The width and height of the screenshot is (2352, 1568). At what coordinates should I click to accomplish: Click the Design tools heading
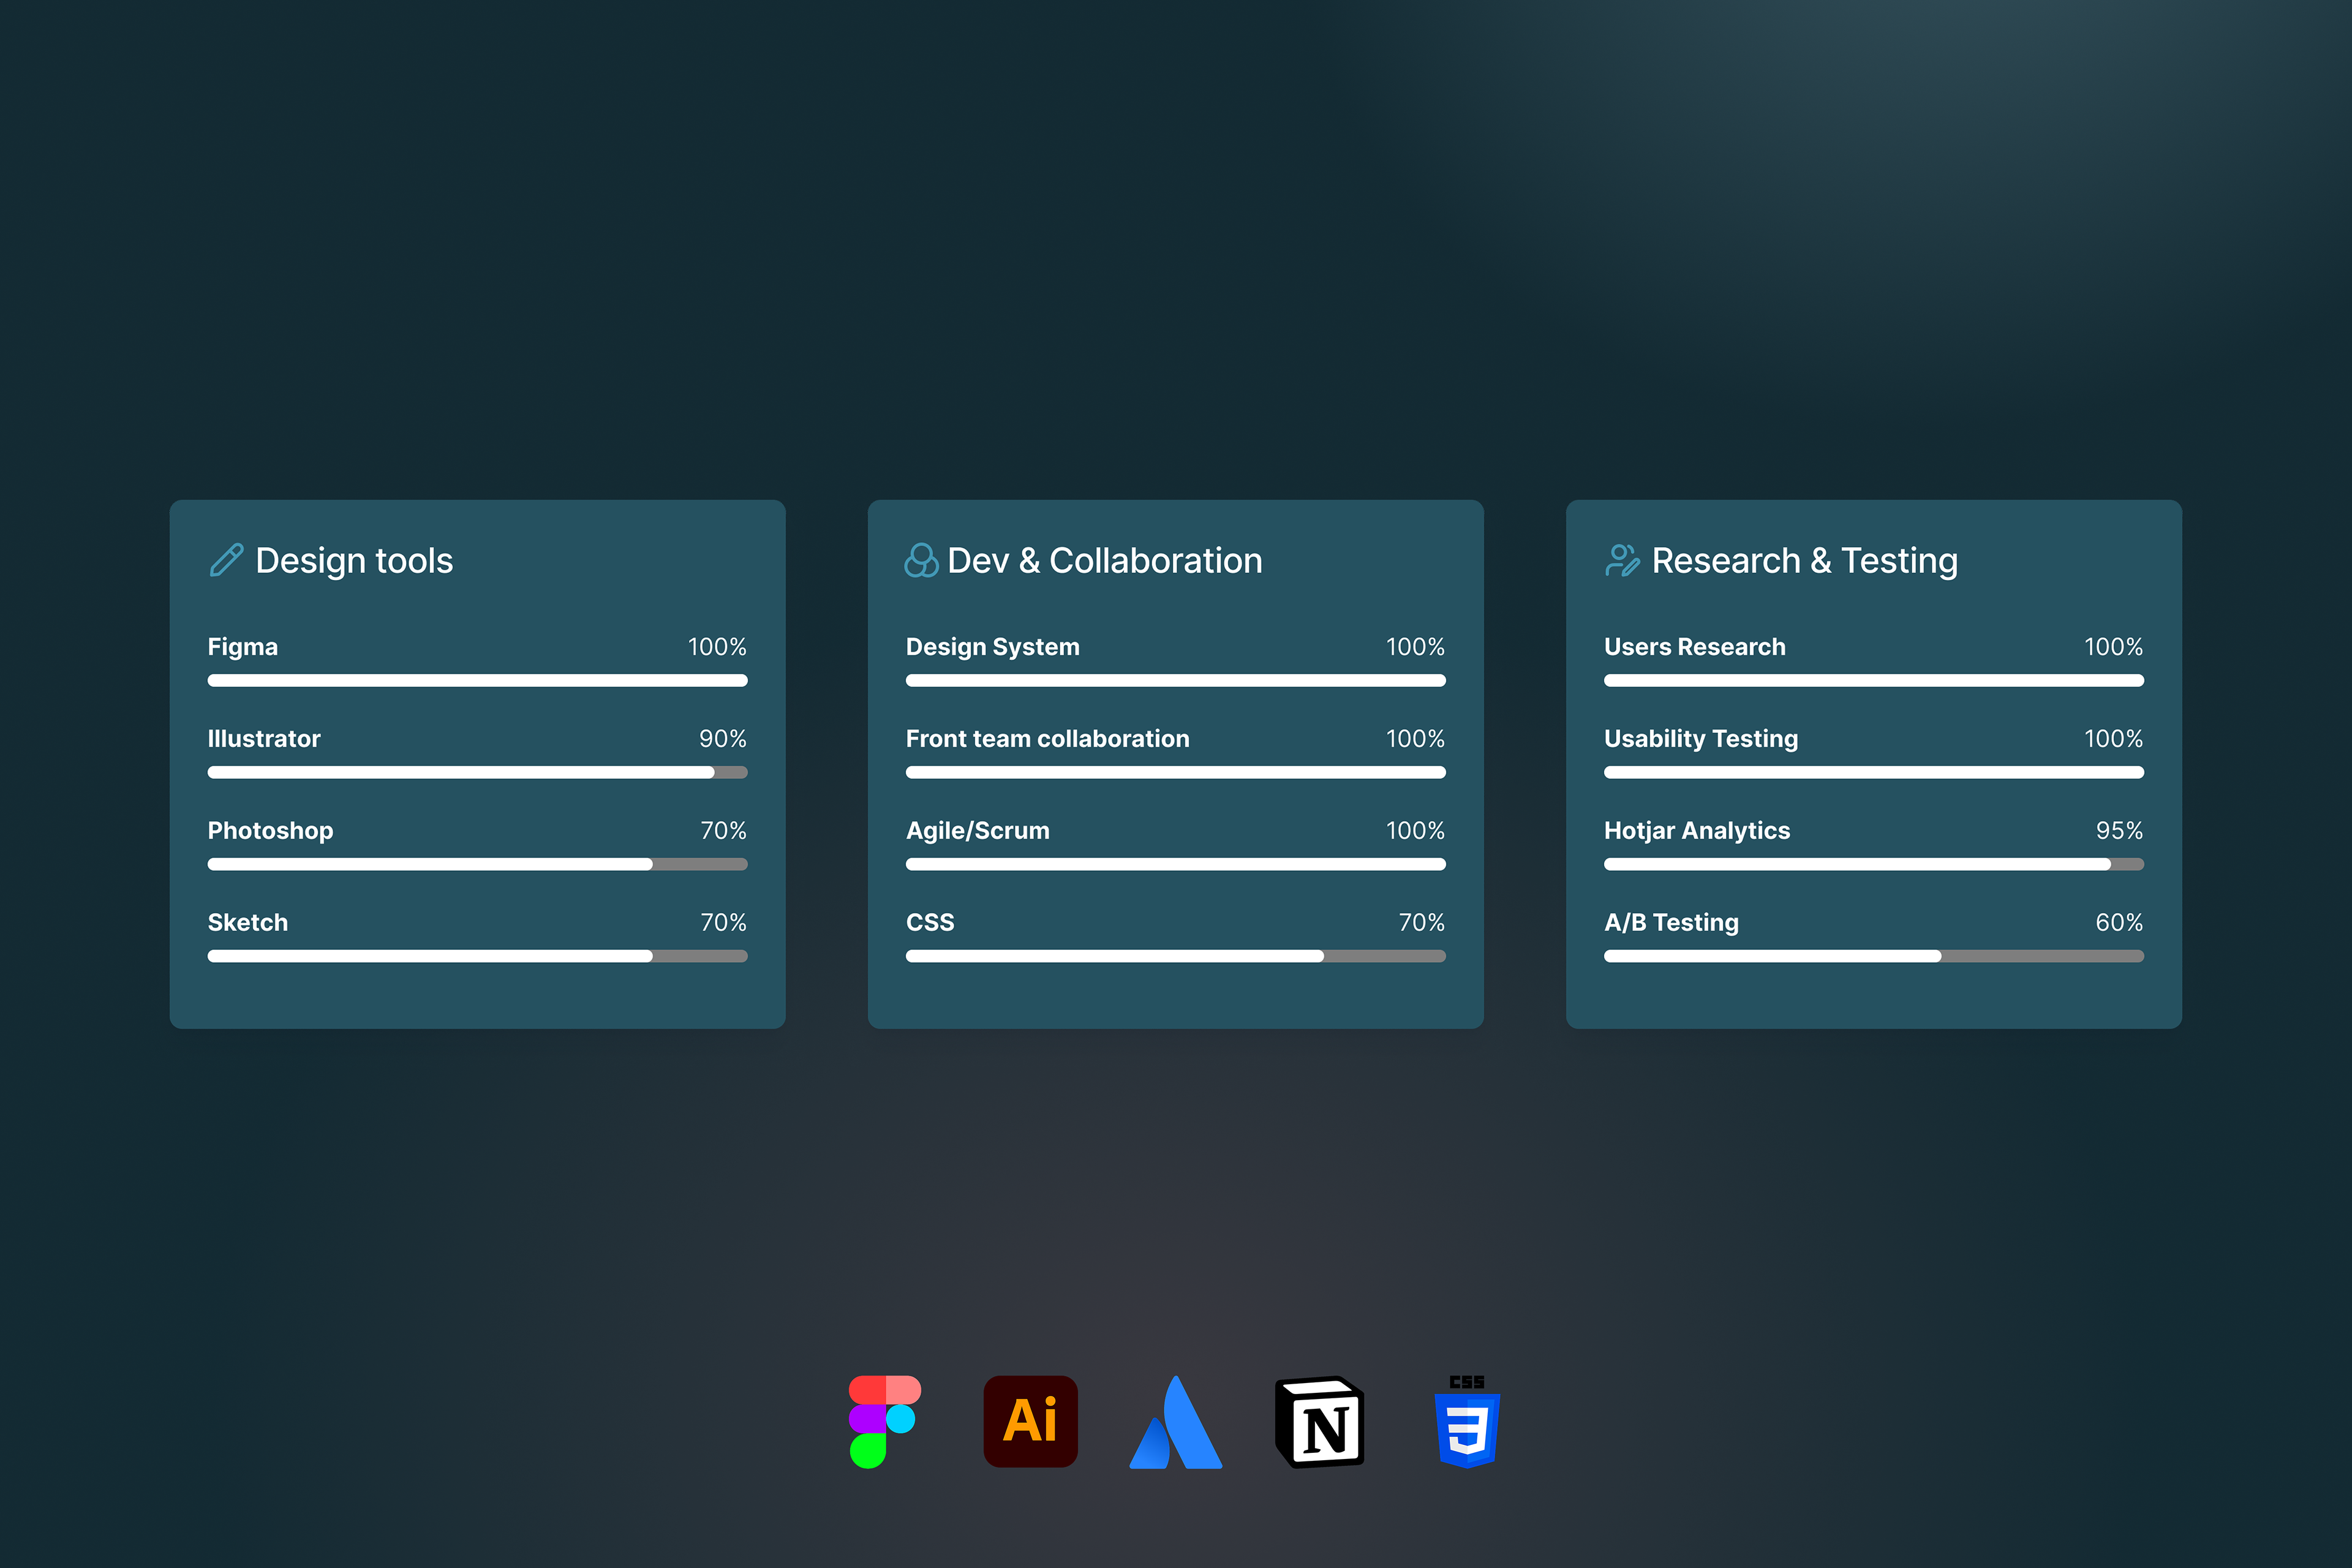click(354, 561)
